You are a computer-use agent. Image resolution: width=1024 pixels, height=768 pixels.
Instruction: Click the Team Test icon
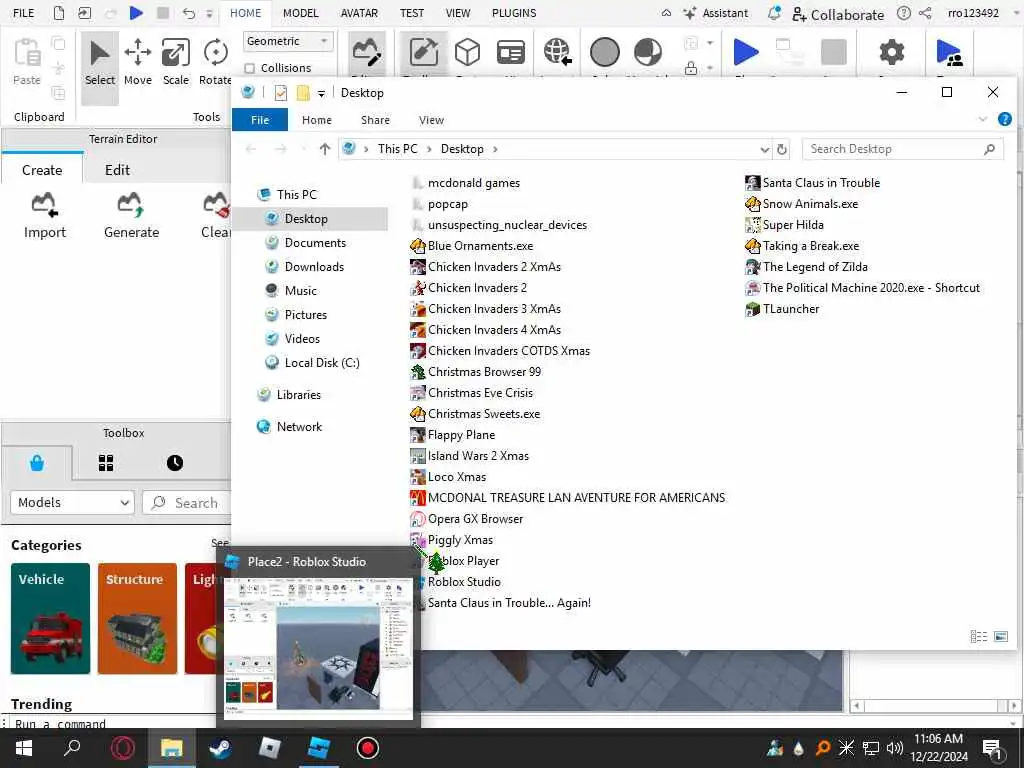pyautogui.click(x=949, y=52)
